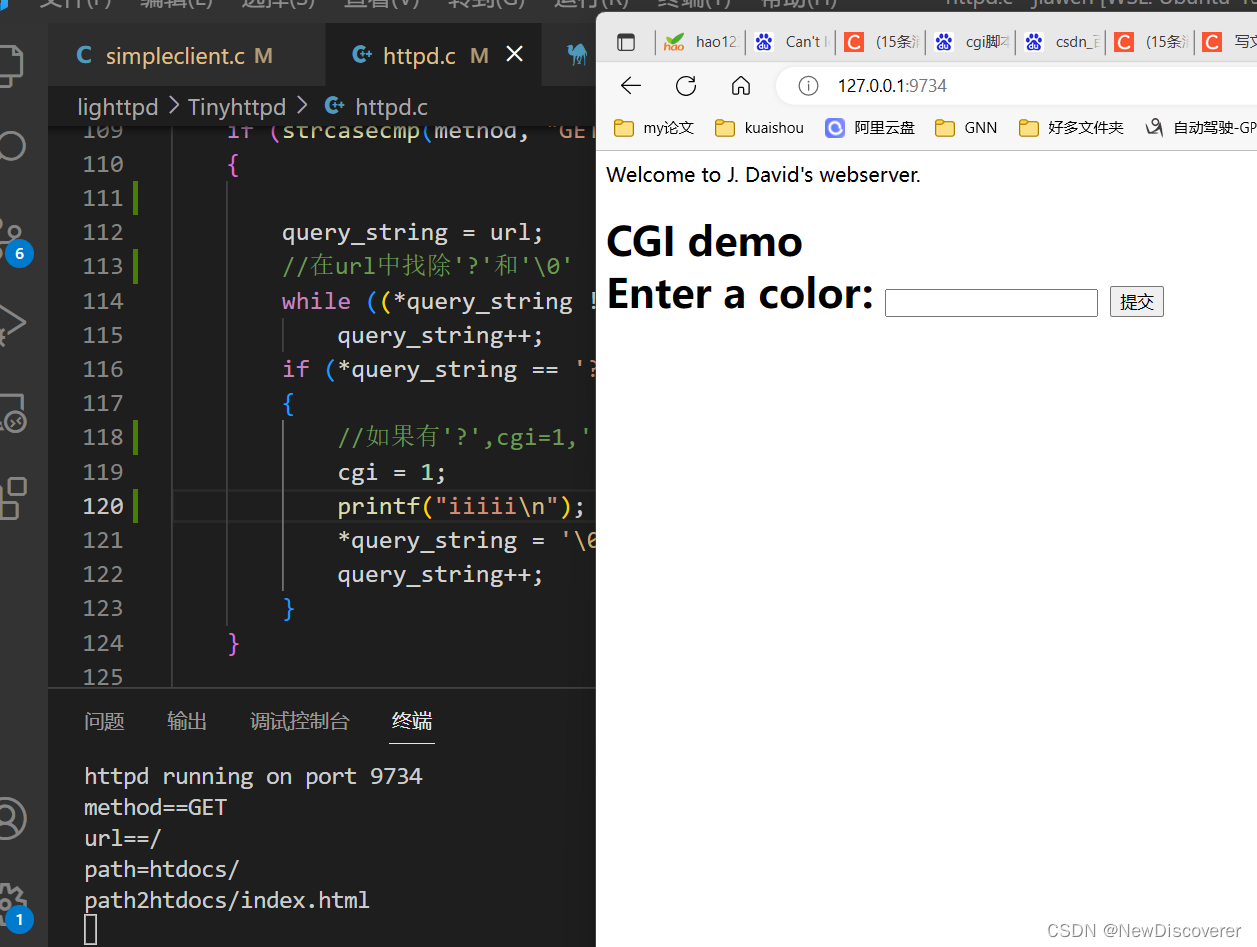Image resolution: width=1257 pixels, height=947 pixels.
Task: Open the Tinyhttpd breadcrumb dropdown
Action: coord(237,106)
